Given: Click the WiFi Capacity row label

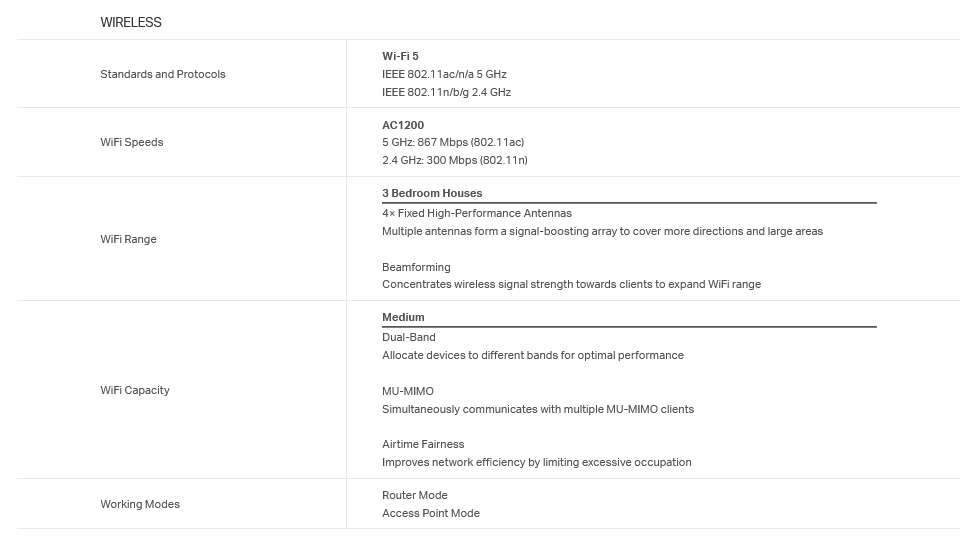Looking at the screenshot, I should coord(134,390).
